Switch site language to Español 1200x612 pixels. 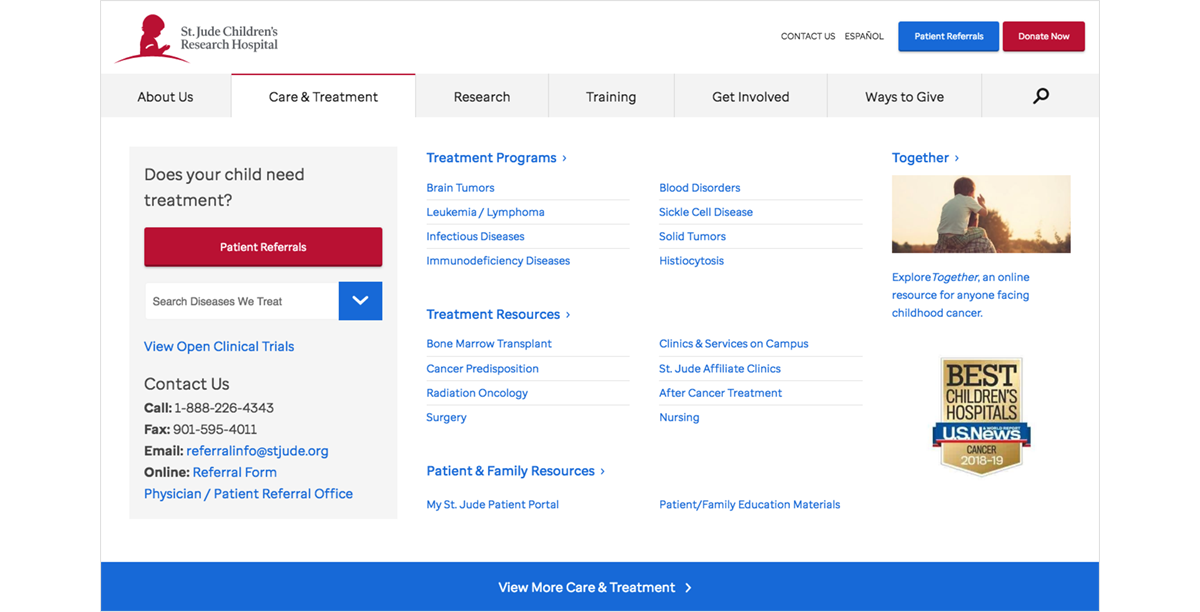(x=864, y=37)
